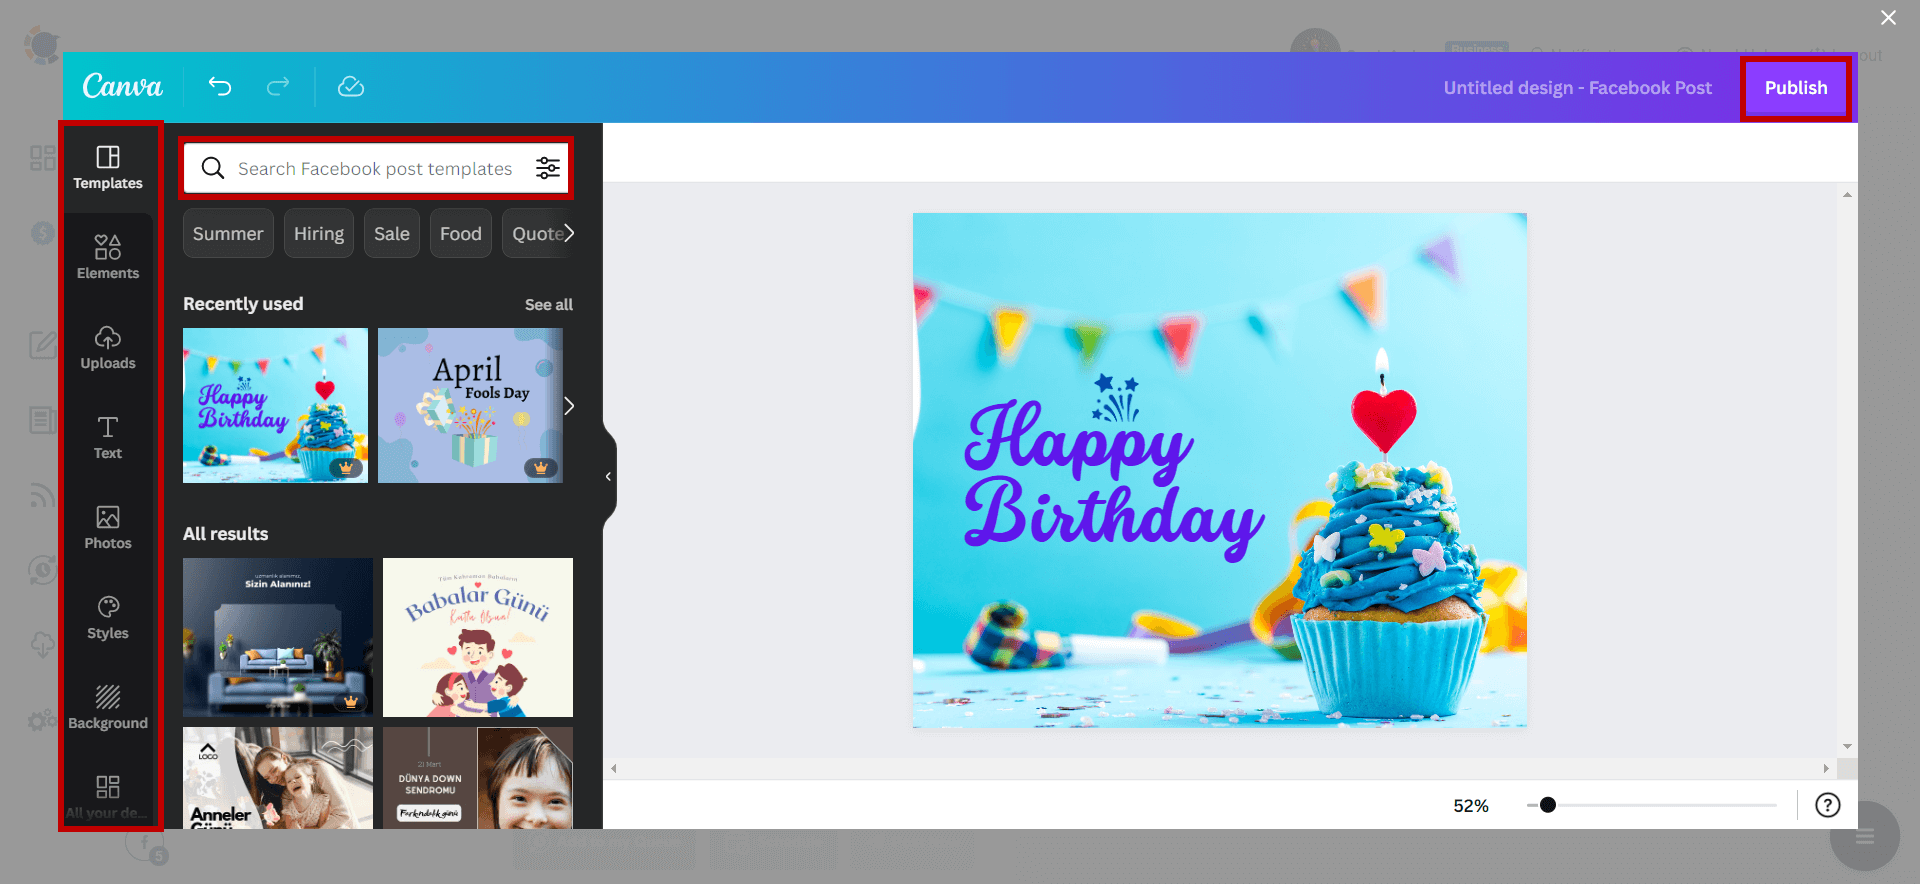Open the help question mark icon
Image resolution: width=1920 pixels, height=884 pixels.
point(1828,805)
